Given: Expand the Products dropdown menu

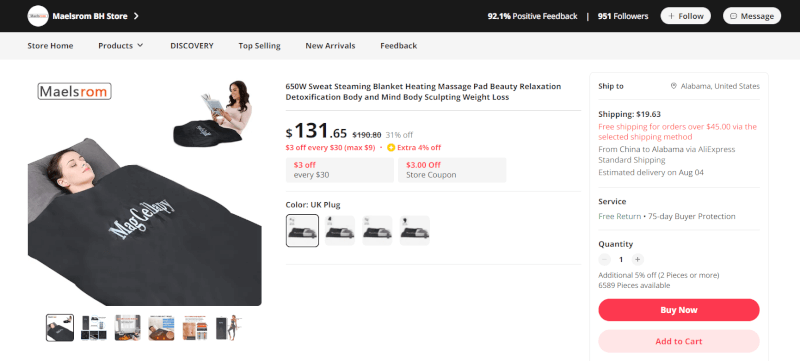Looking at the screenshot, I should tap(121, 45).
